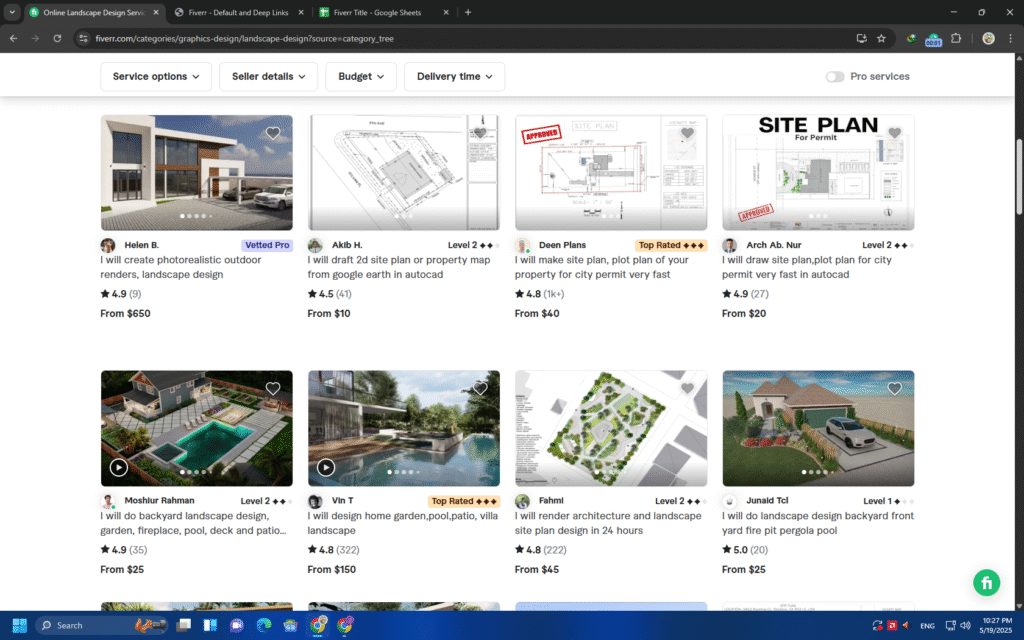1024x640 pixels.
Task: Go back to the previous page
Action: click(14, 39)
